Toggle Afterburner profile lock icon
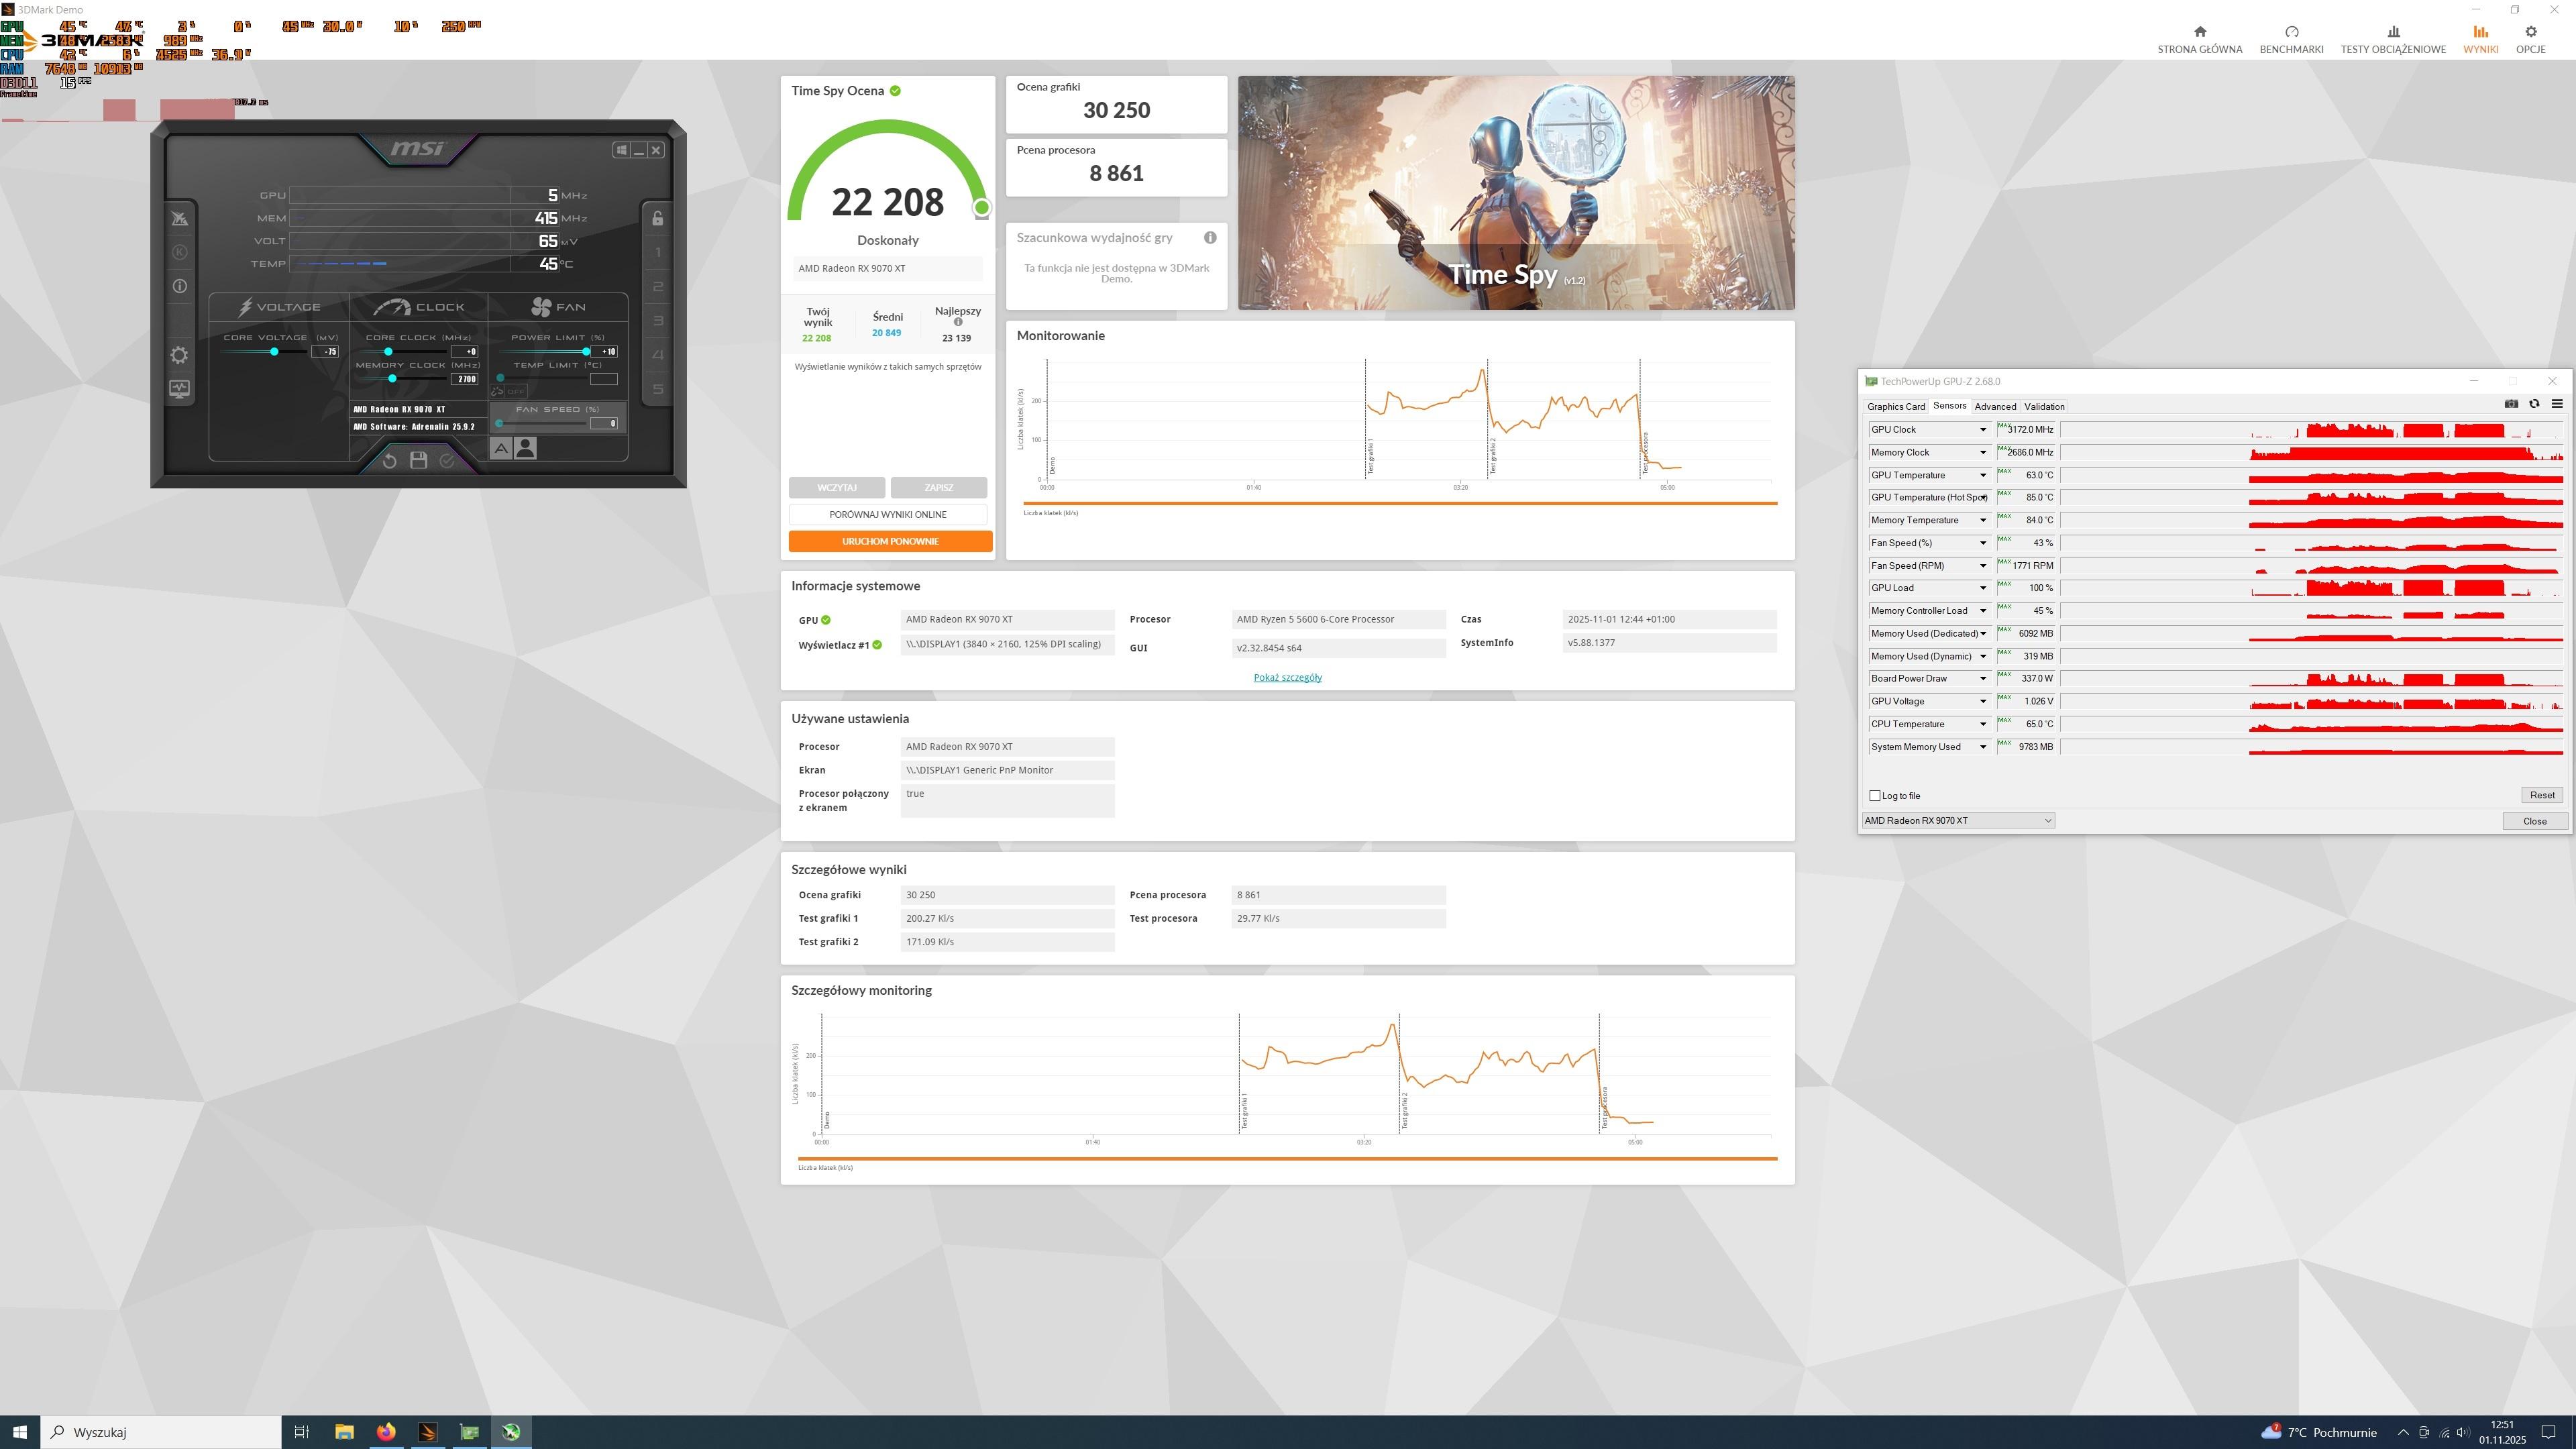This screenshot has width=2576, height=1449. [x=657, y=218]
